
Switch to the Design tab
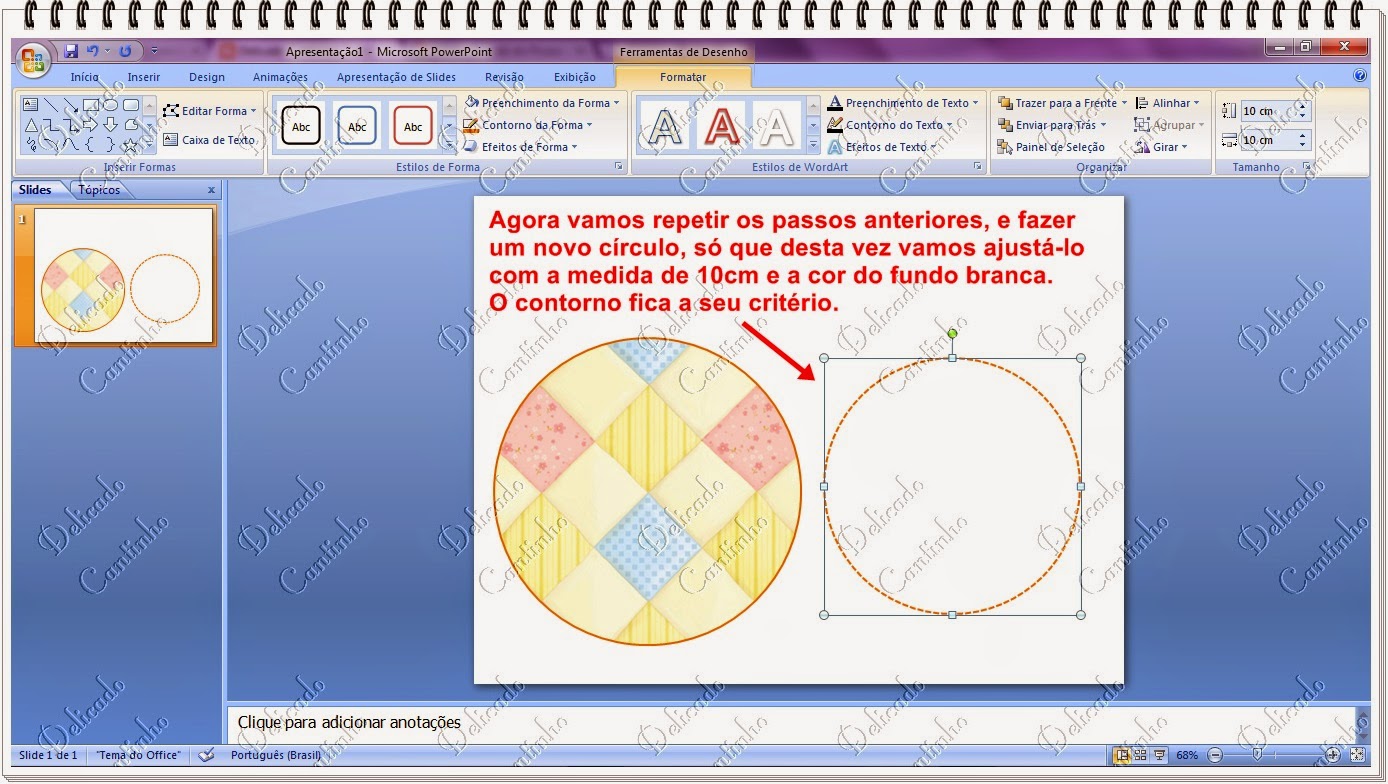(x=207, y=77)
